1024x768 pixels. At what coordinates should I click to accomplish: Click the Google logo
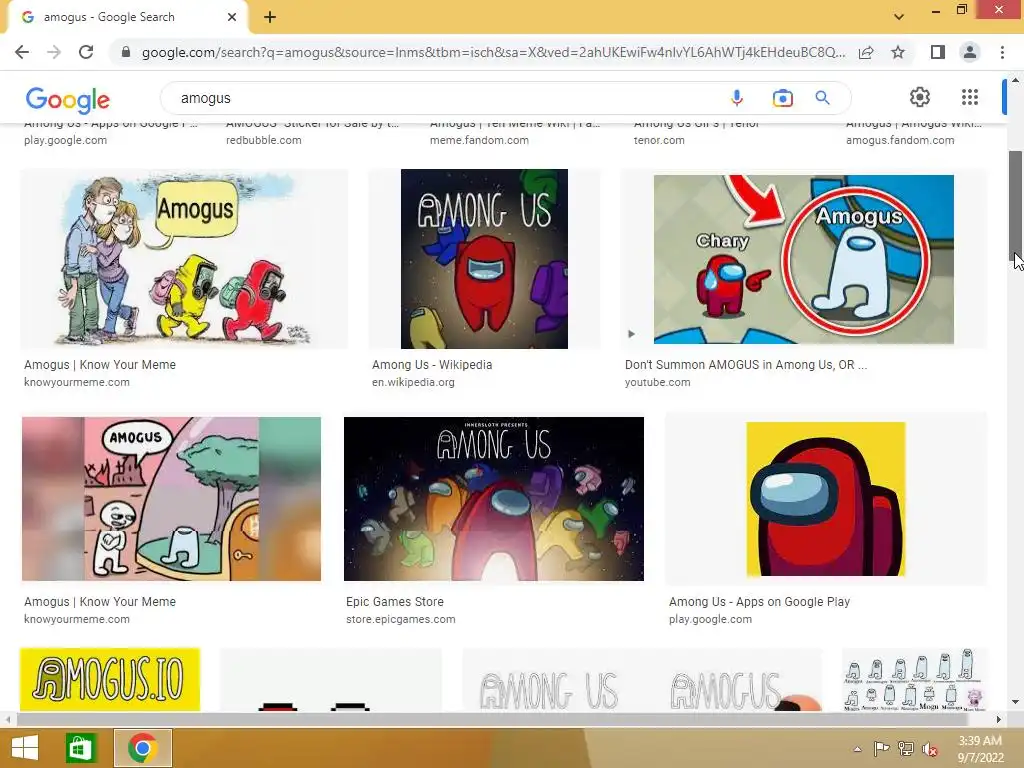tap(68, 99)
